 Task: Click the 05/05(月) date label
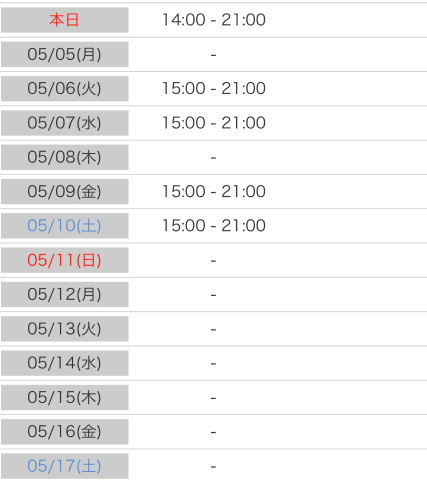point(65,54)
